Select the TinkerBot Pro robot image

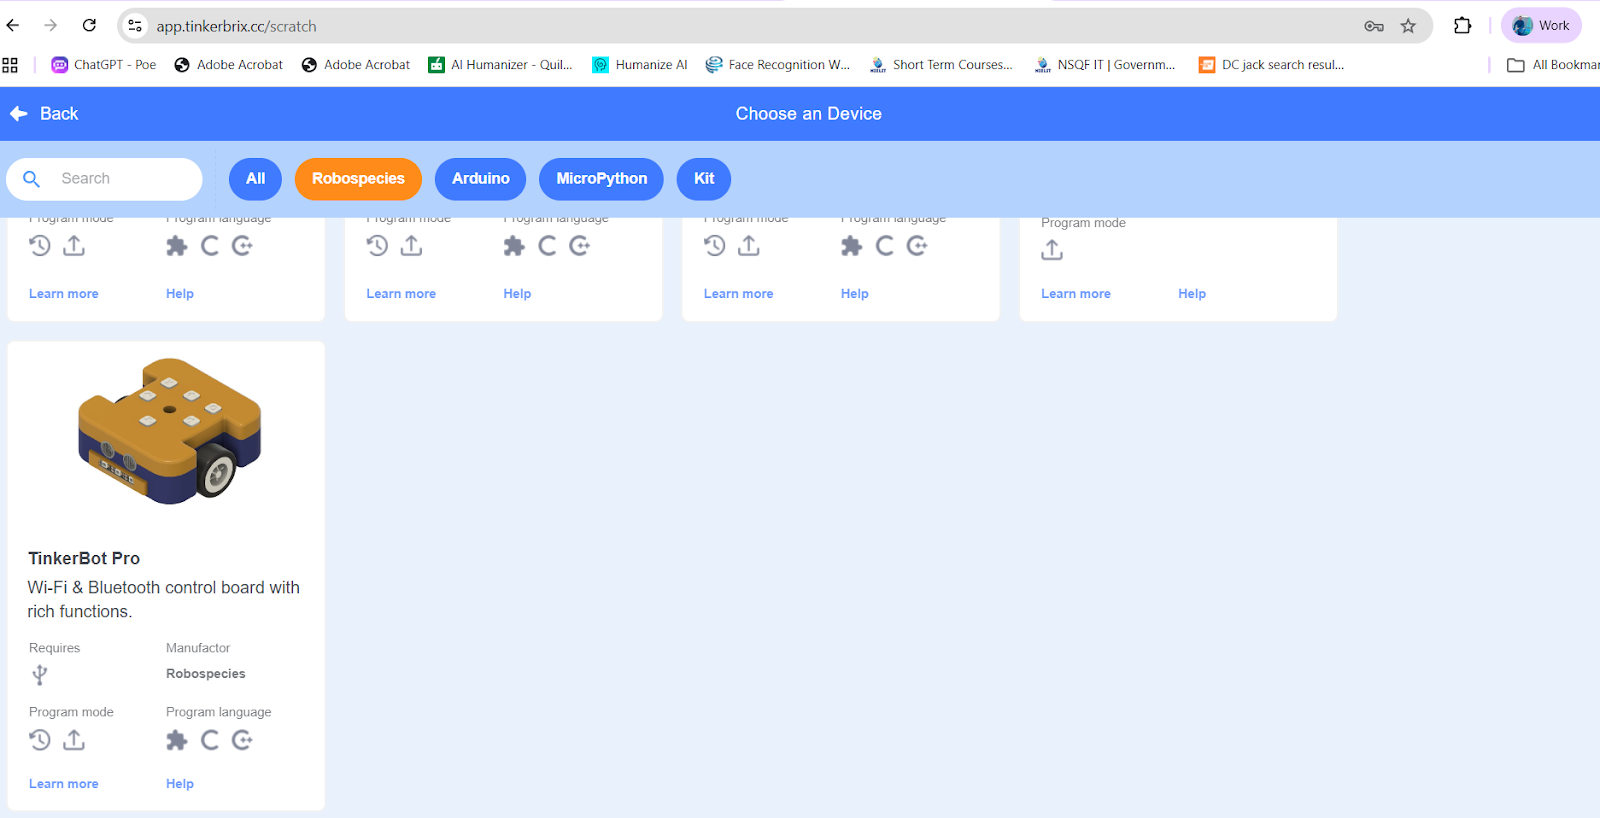click(x=170, y=431)
